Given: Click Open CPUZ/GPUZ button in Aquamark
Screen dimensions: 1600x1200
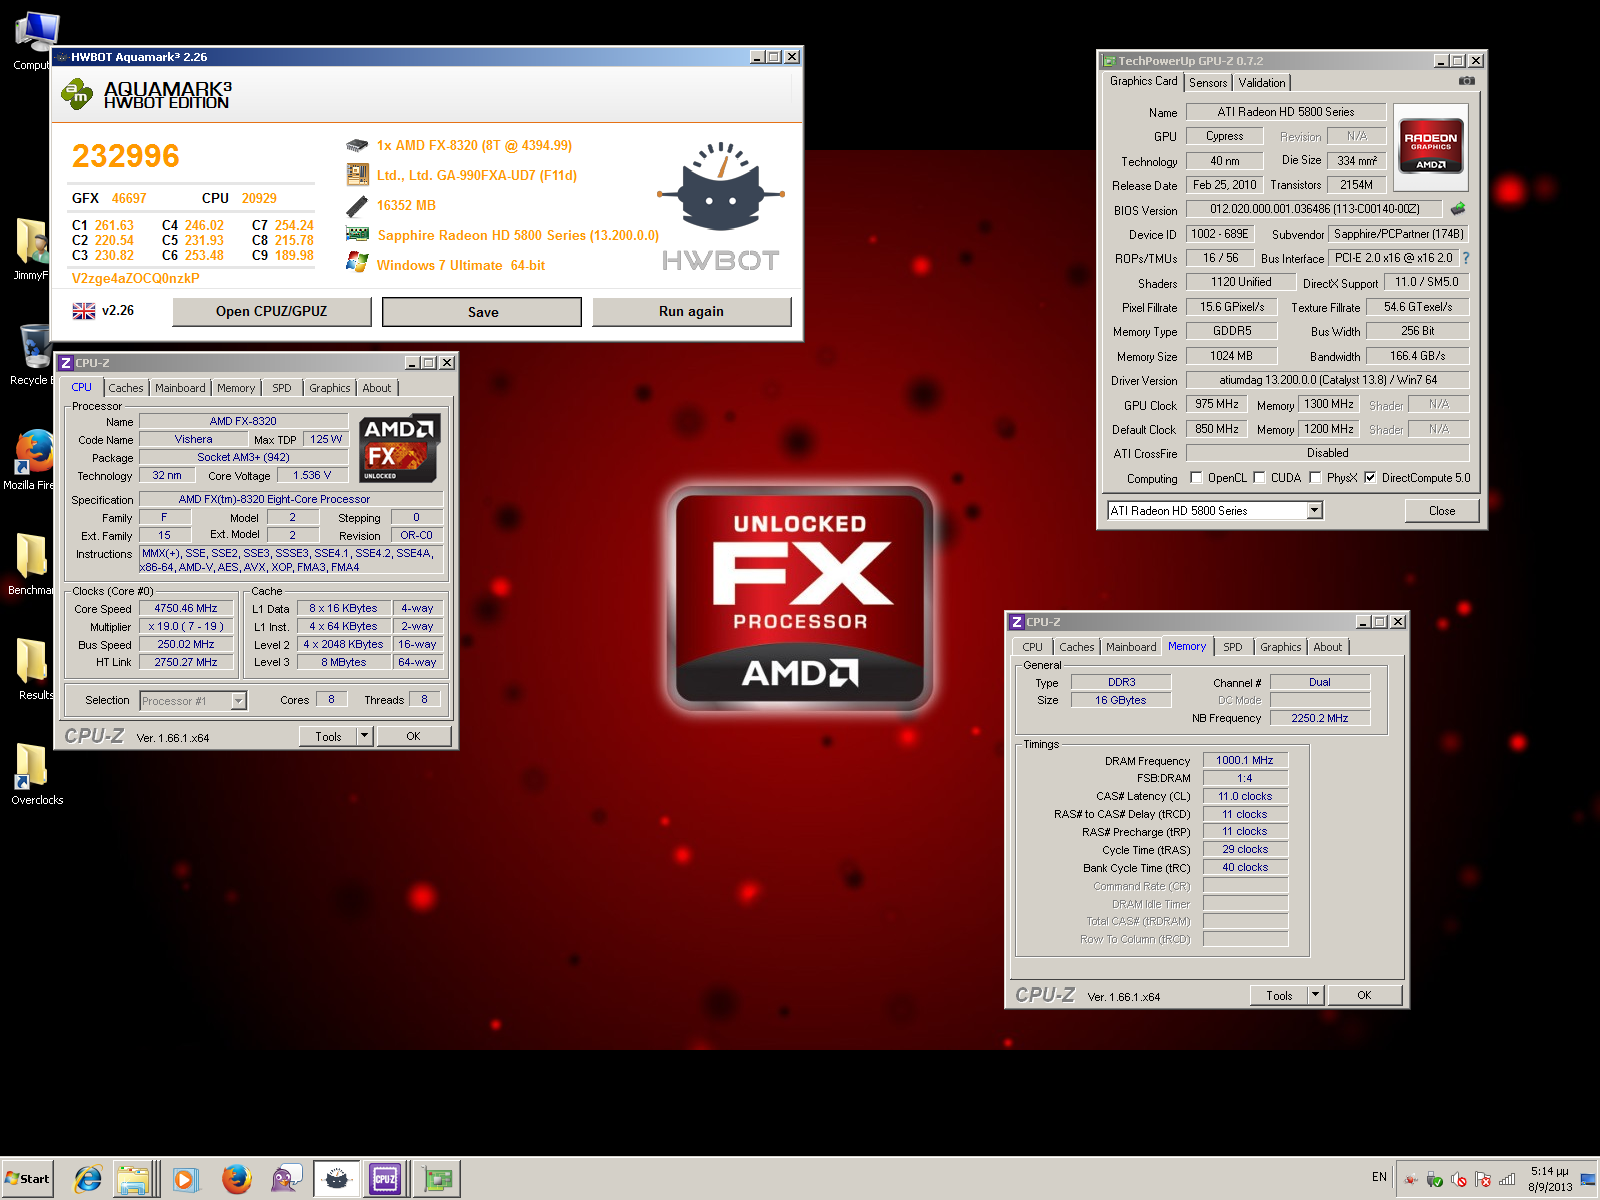Looking at the screenshot, I should [272, 312].
